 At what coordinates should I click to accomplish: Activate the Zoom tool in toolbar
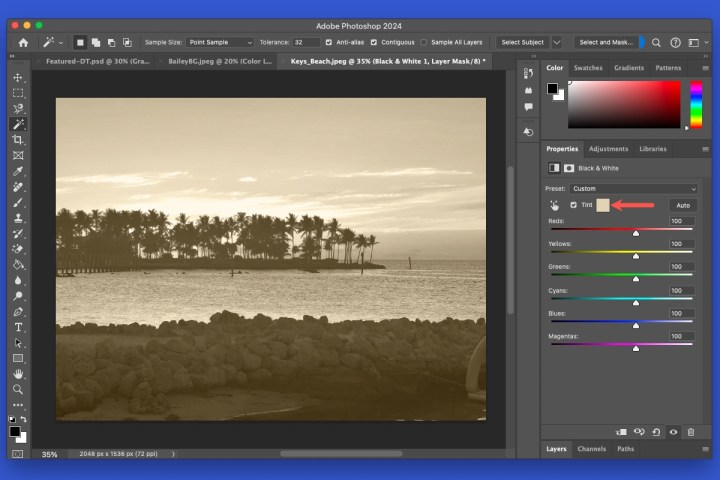pos(18,389)
